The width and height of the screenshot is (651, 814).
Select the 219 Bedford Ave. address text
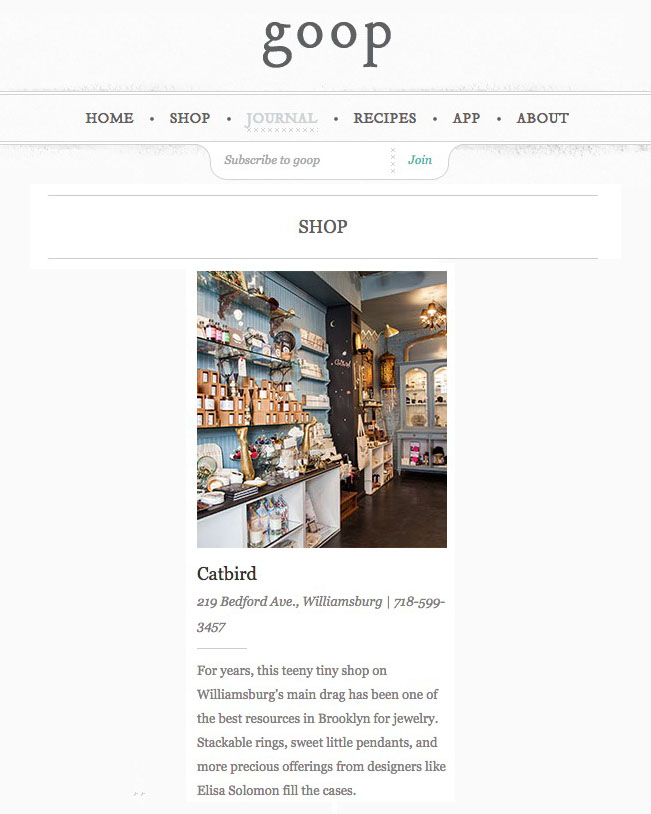248,602
